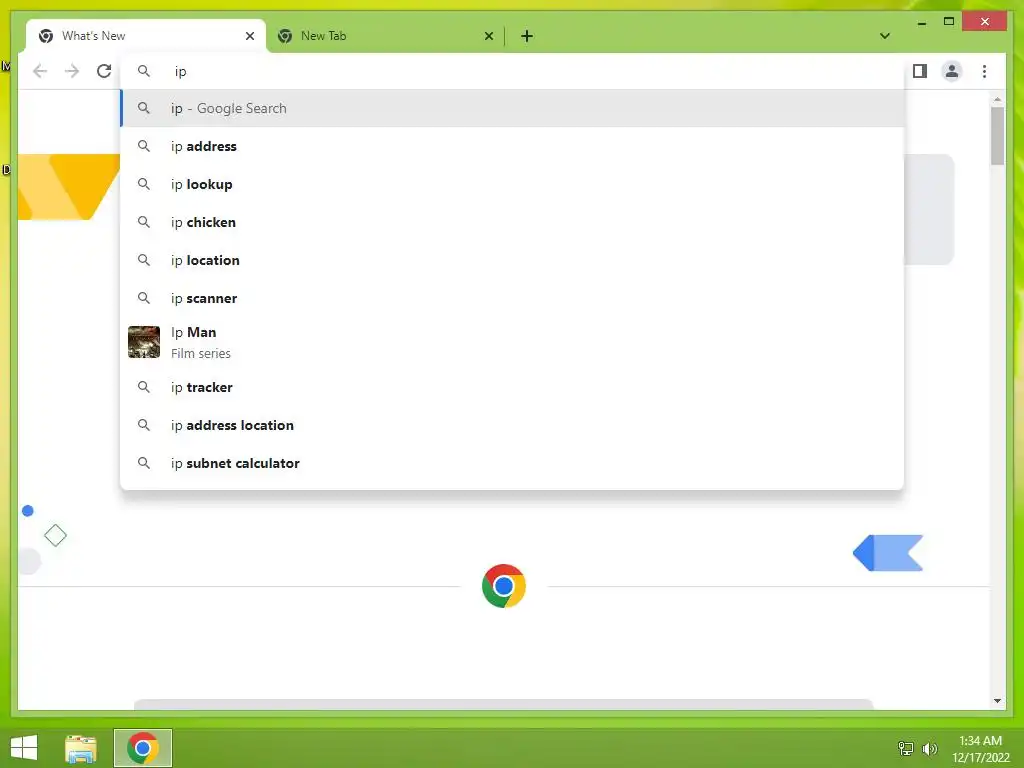The image size is (1024, 768).
Task: Click the Ip Man movie thumbnail
Action: click(x=144, y=342)
